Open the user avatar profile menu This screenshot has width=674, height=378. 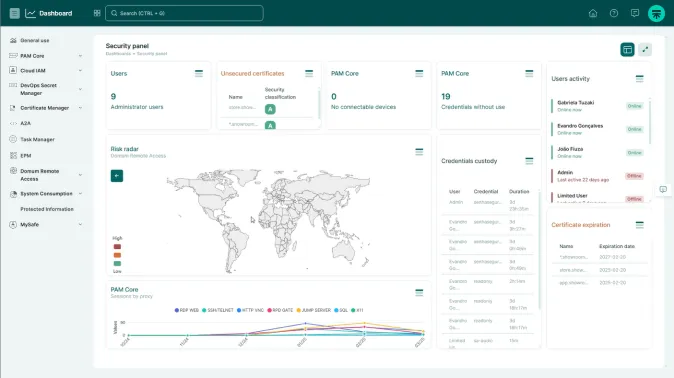click(656, 13)
